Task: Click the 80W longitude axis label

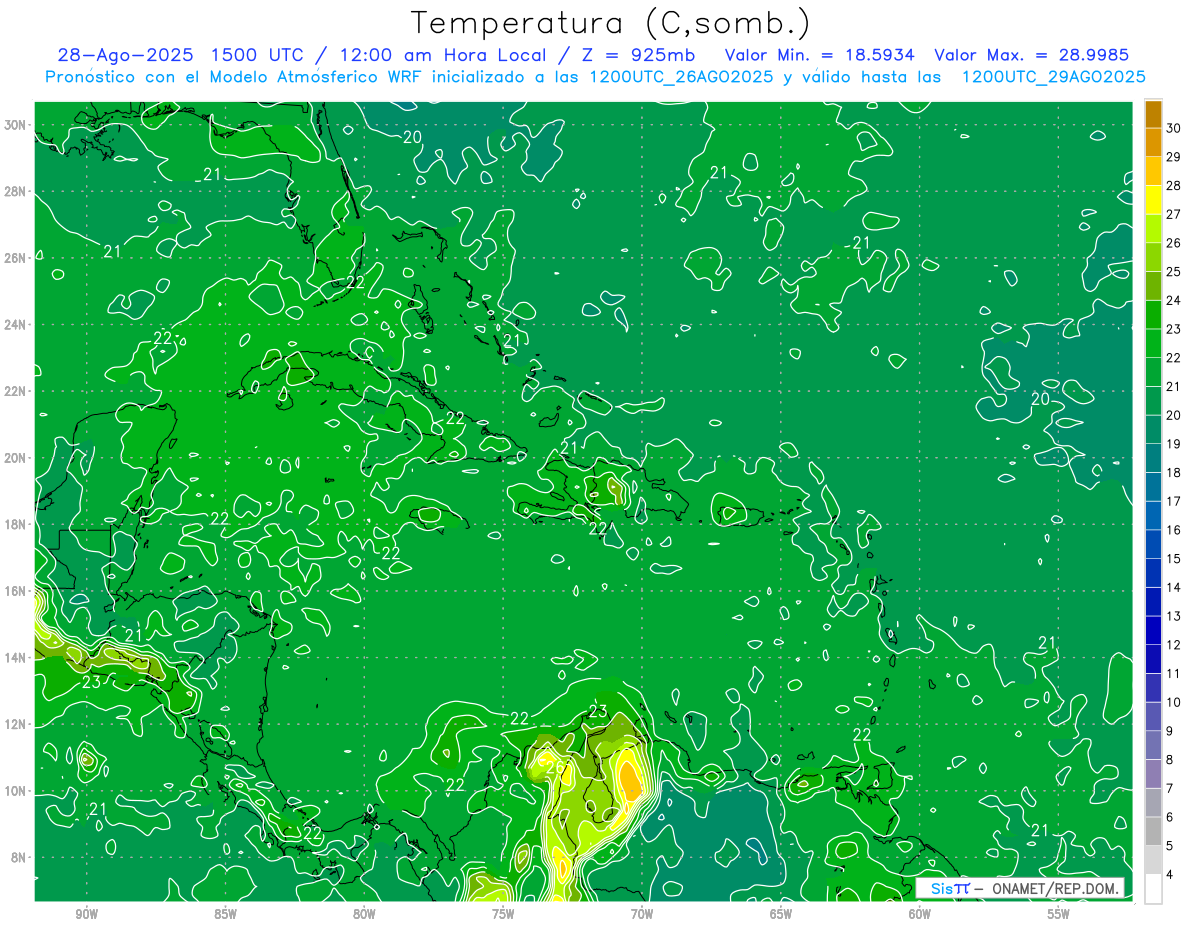Action: pyautogui.click(x=364, y=915)
